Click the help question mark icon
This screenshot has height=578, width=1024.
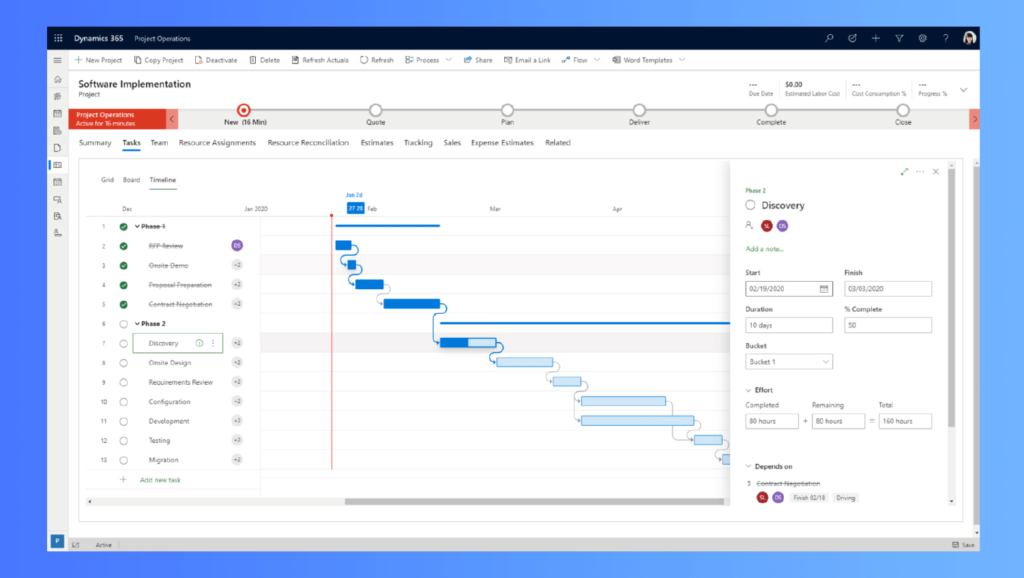(946, 39)
